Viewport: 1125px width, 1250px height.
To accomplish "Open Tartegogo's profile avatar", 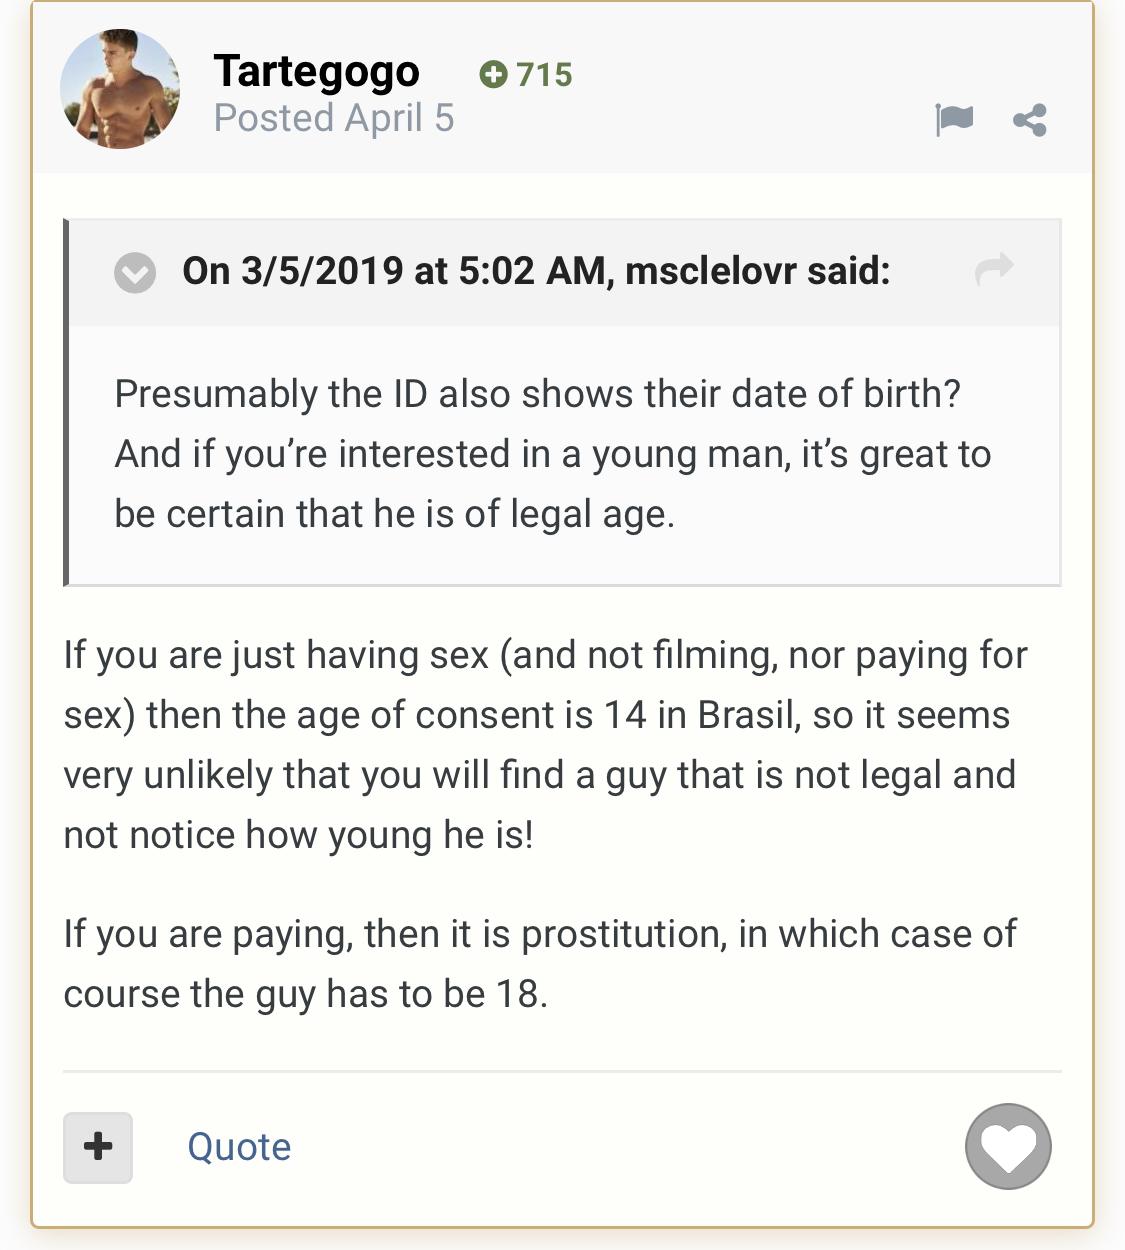I will tap(120, 89).
